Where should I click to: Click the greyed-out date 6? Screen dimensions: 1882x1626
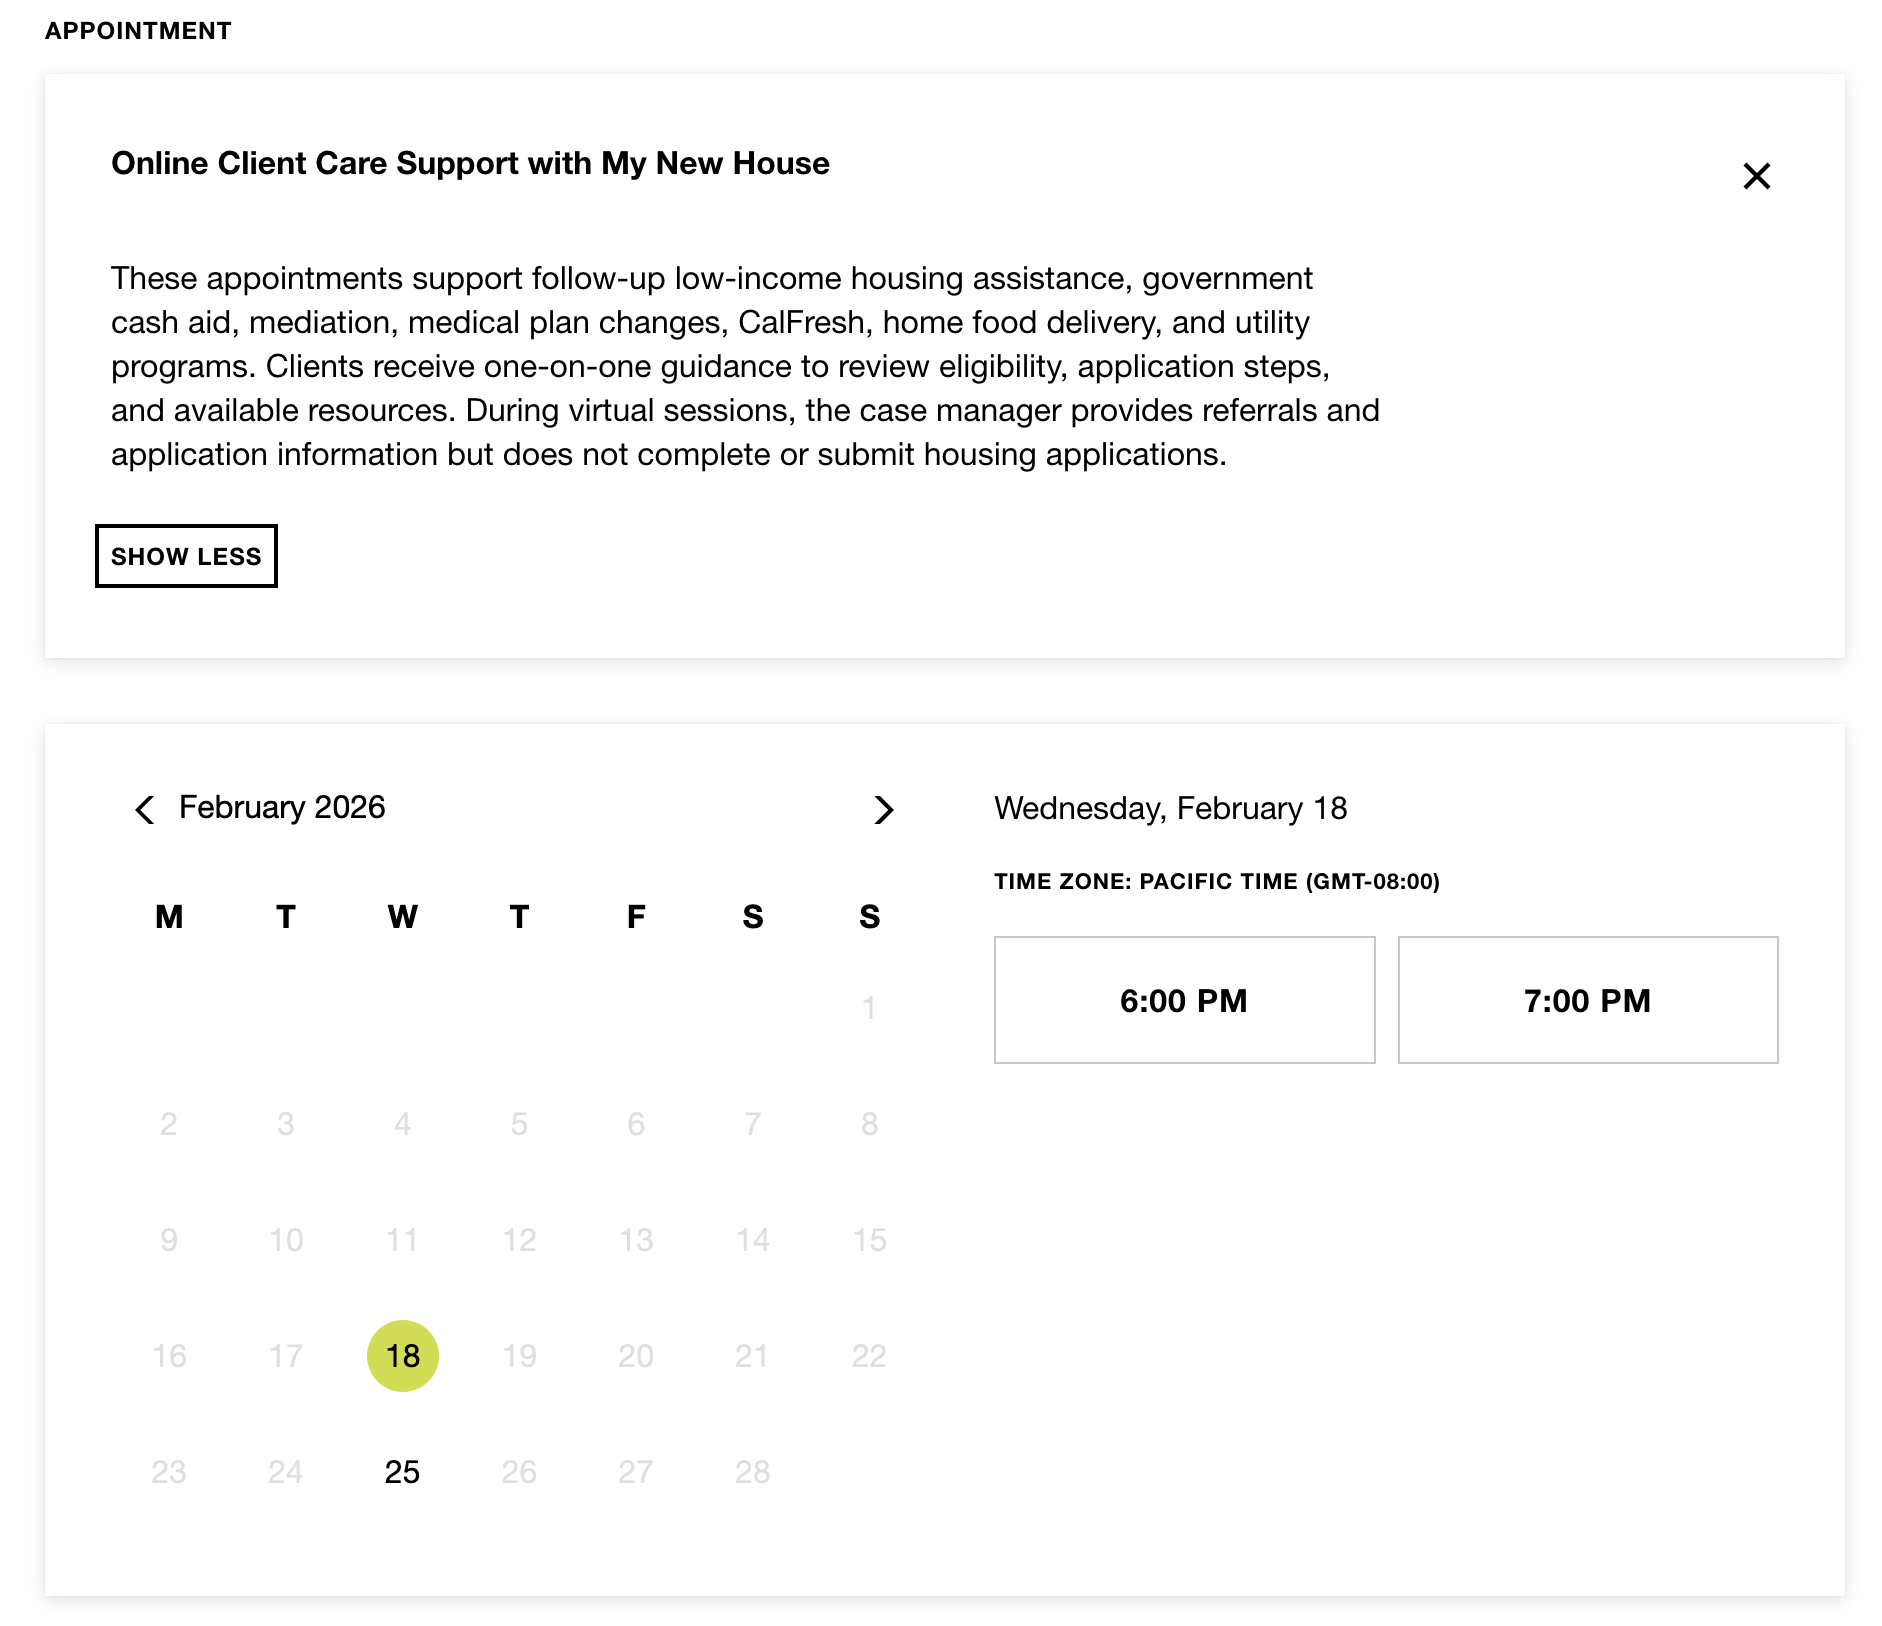click(636, 1124)
